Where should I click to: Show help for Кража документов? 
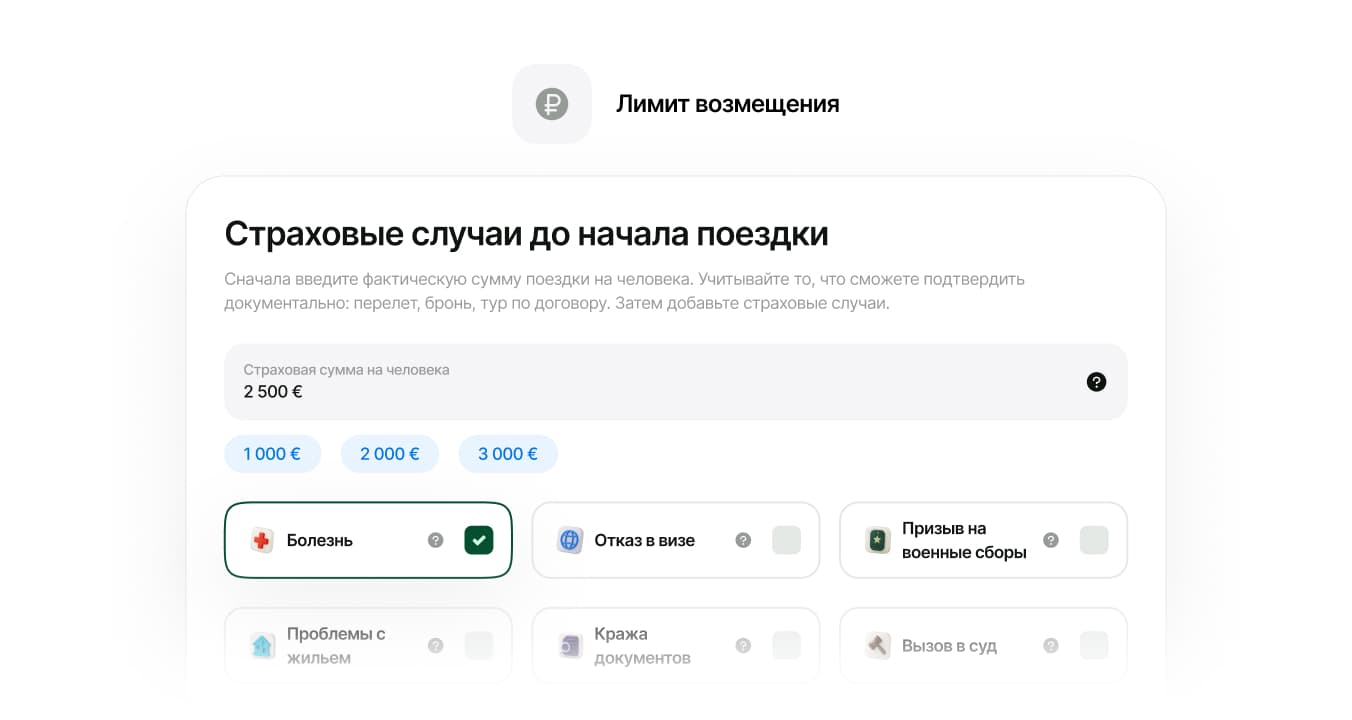[743, 646]
